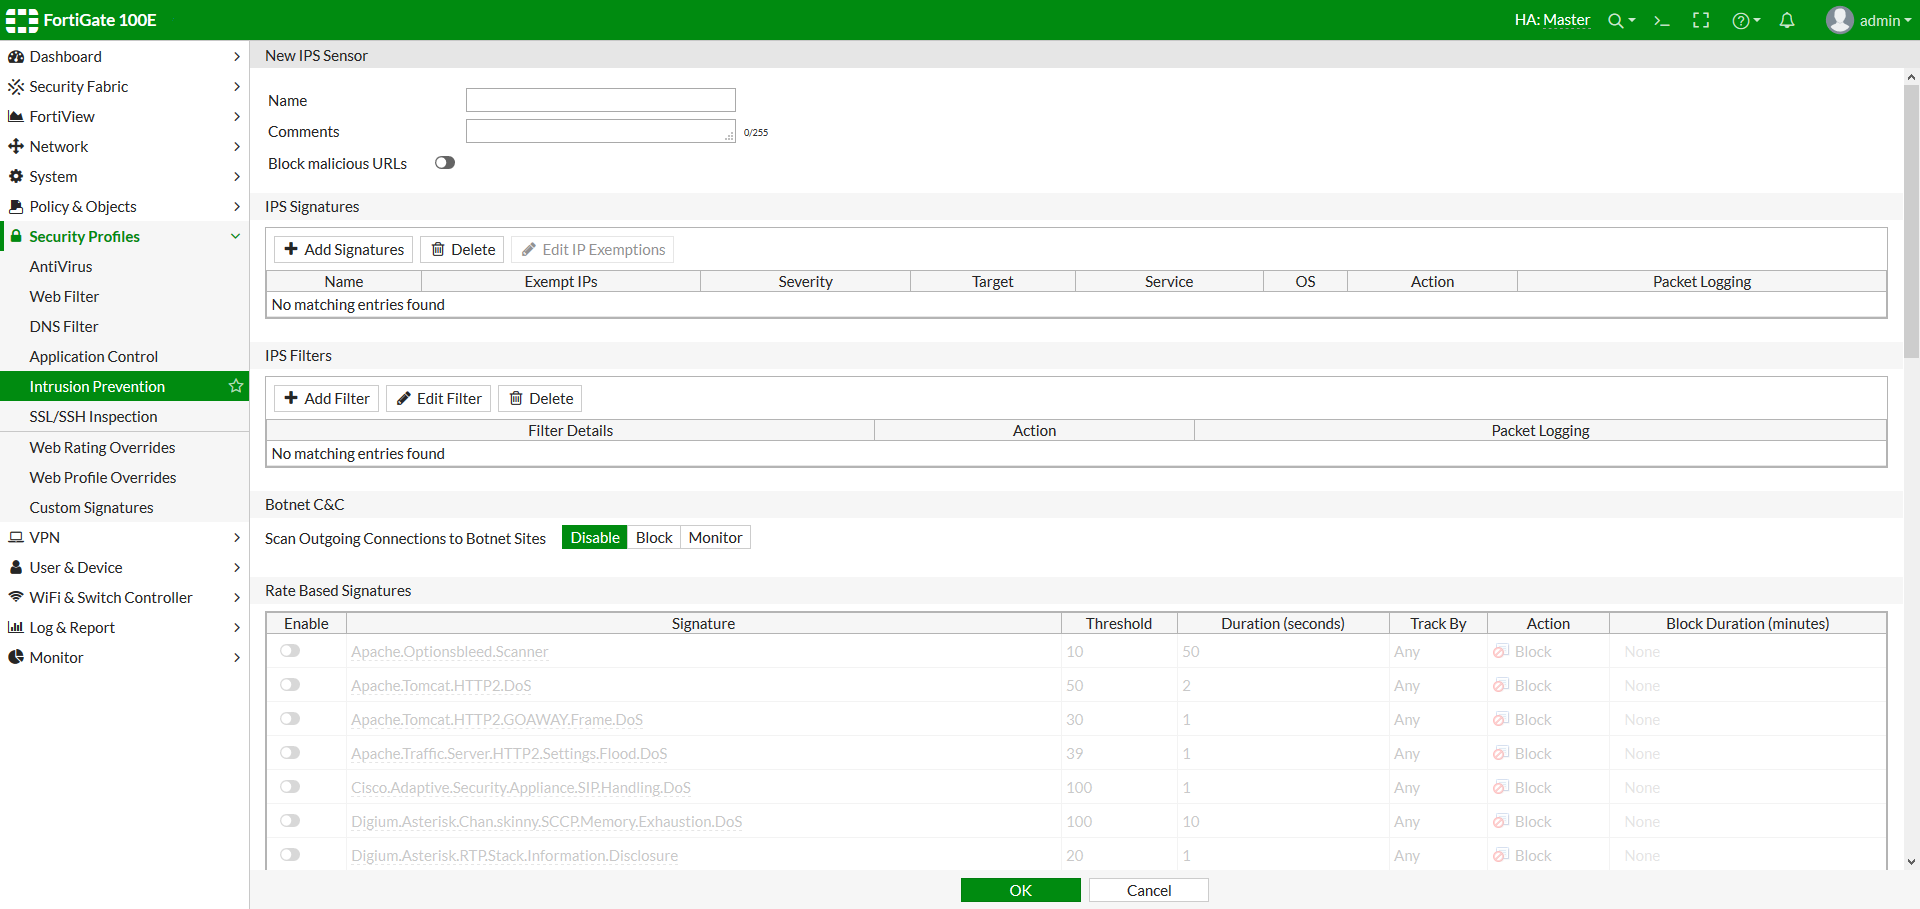Click the FortiGate logo icon
Screen dimensions: 1920x909
(x=22, y=20)
